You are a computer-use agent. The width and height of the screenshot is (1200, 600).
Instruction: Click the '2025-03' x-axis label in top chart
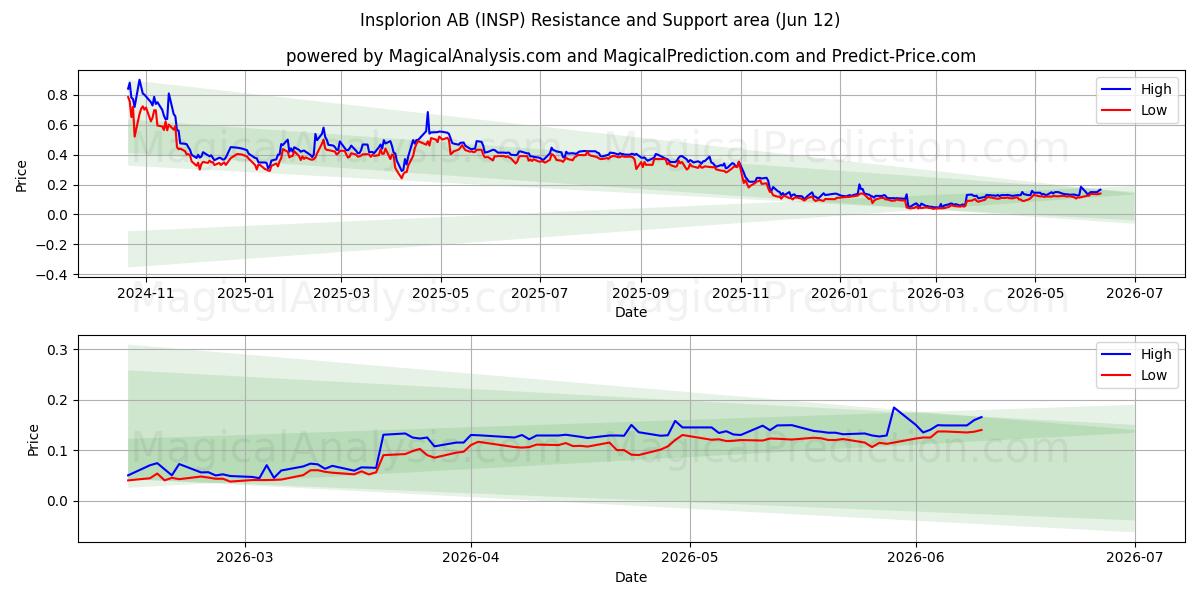[341, 294]
